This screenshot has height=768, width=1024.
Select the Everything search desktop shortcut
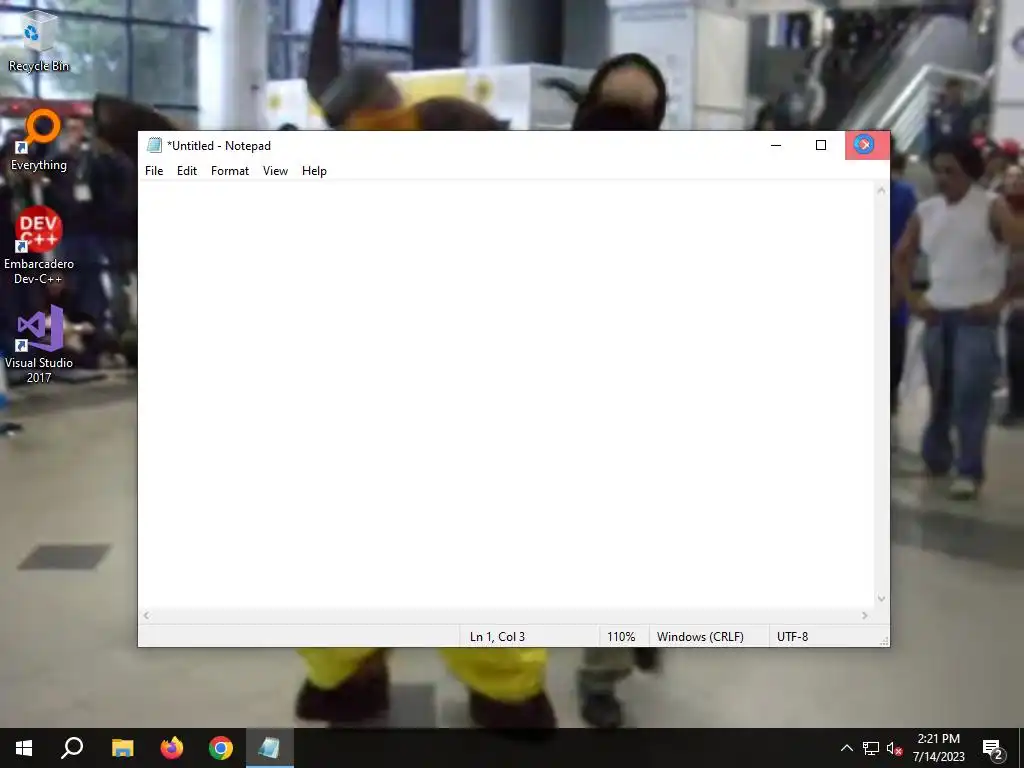point(39,140)
